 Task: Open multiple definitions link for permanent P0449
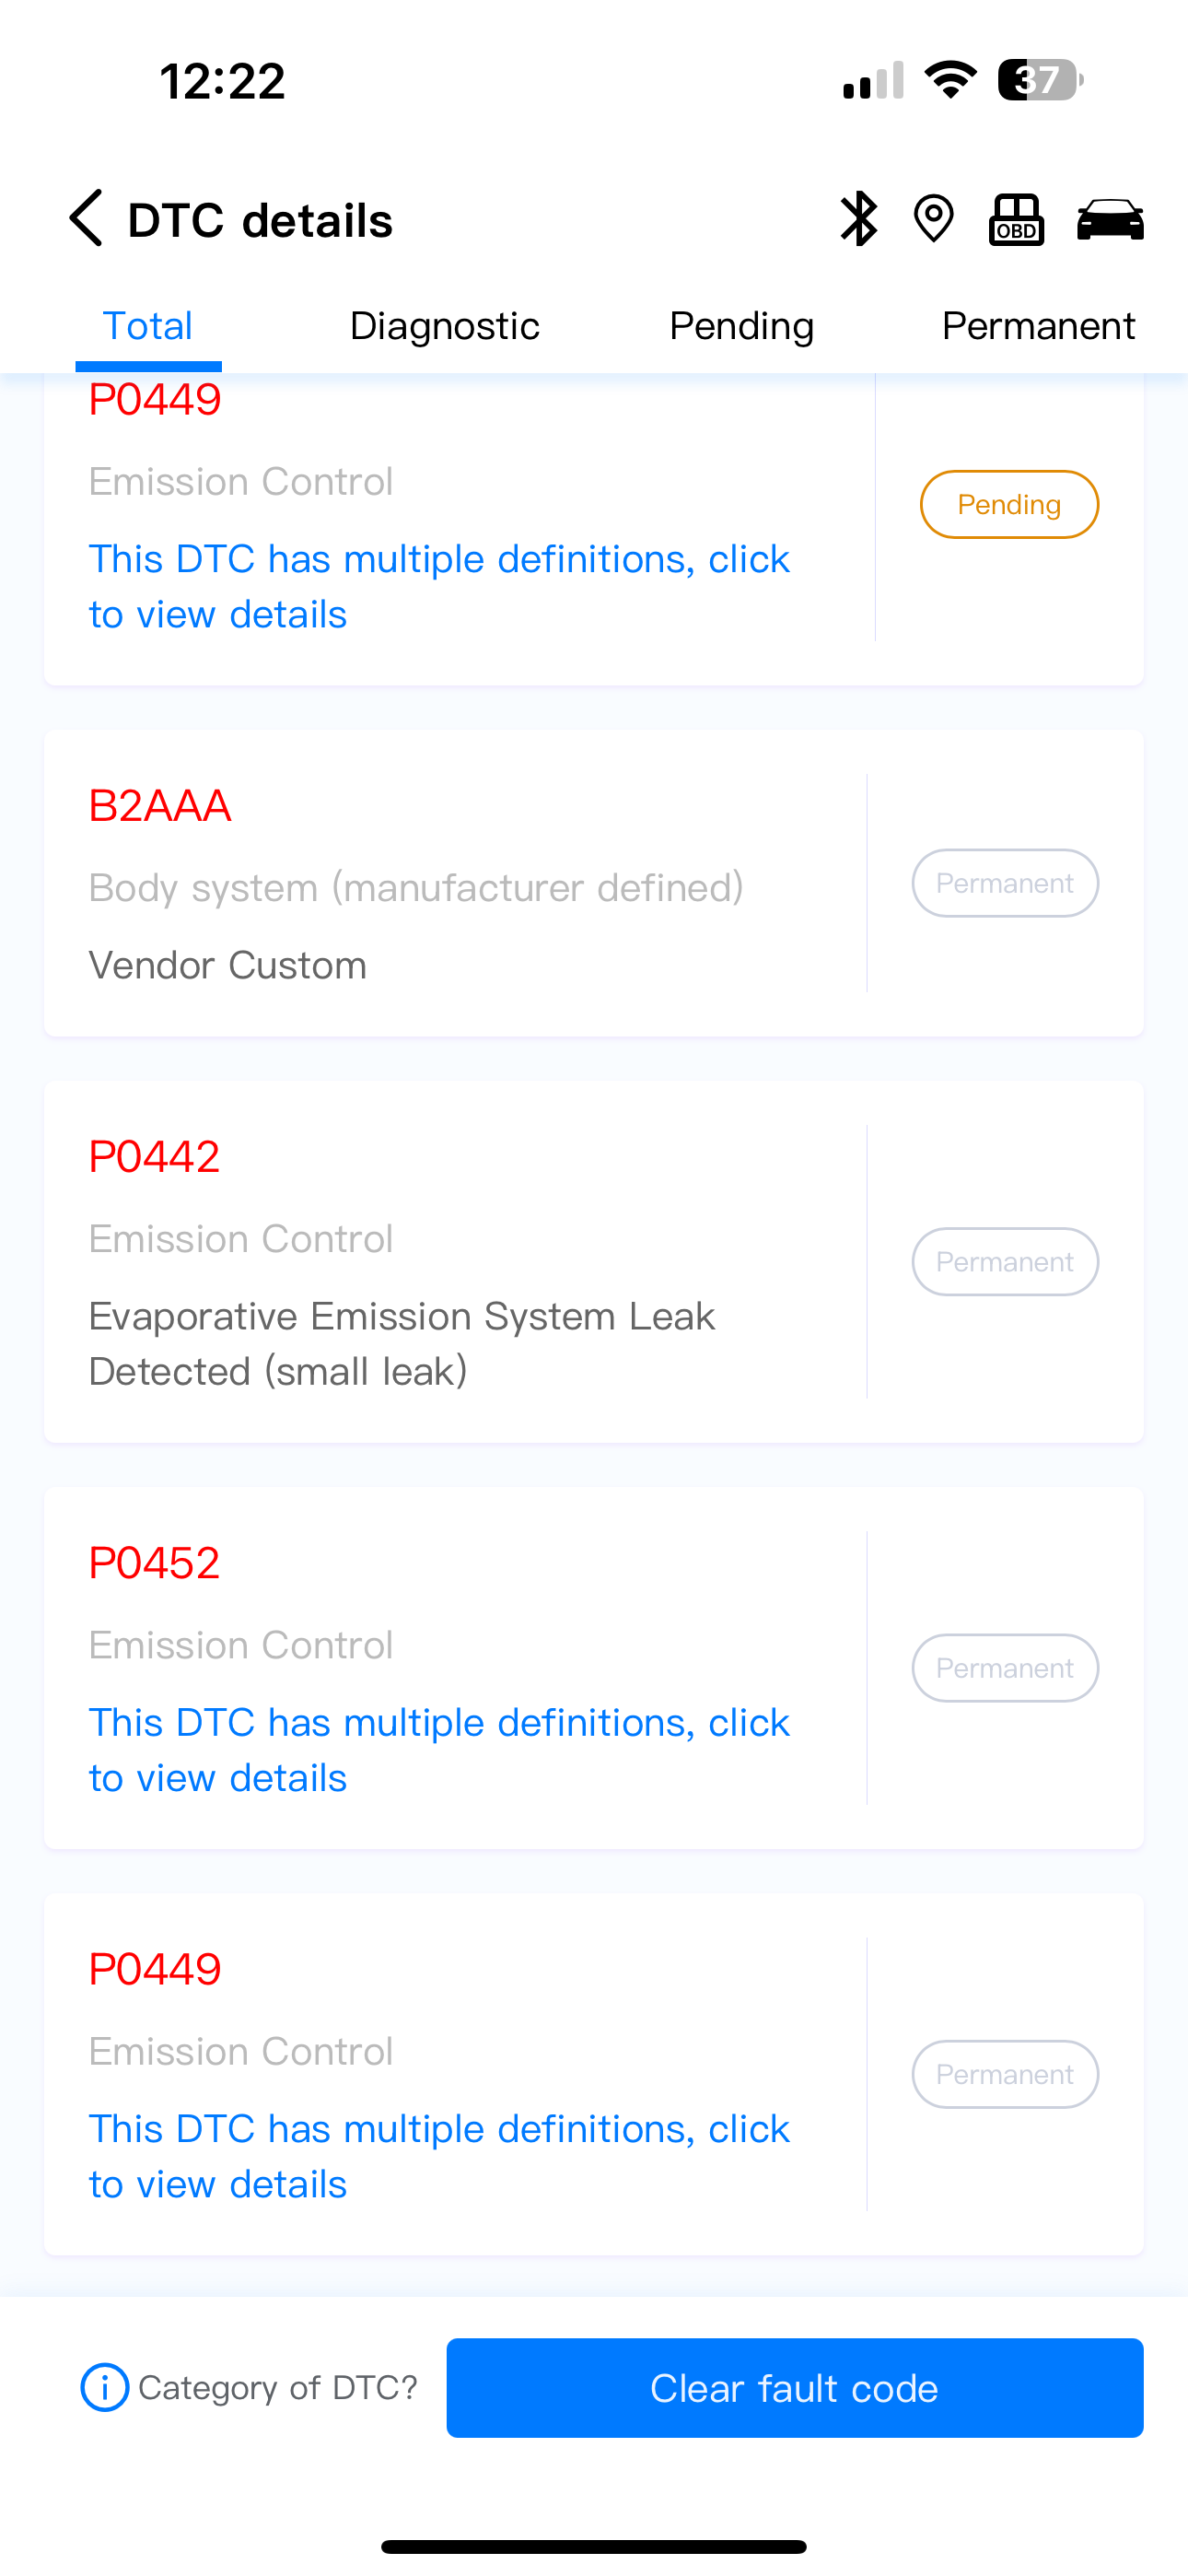pyautogui.click(x=439, y=2156)
